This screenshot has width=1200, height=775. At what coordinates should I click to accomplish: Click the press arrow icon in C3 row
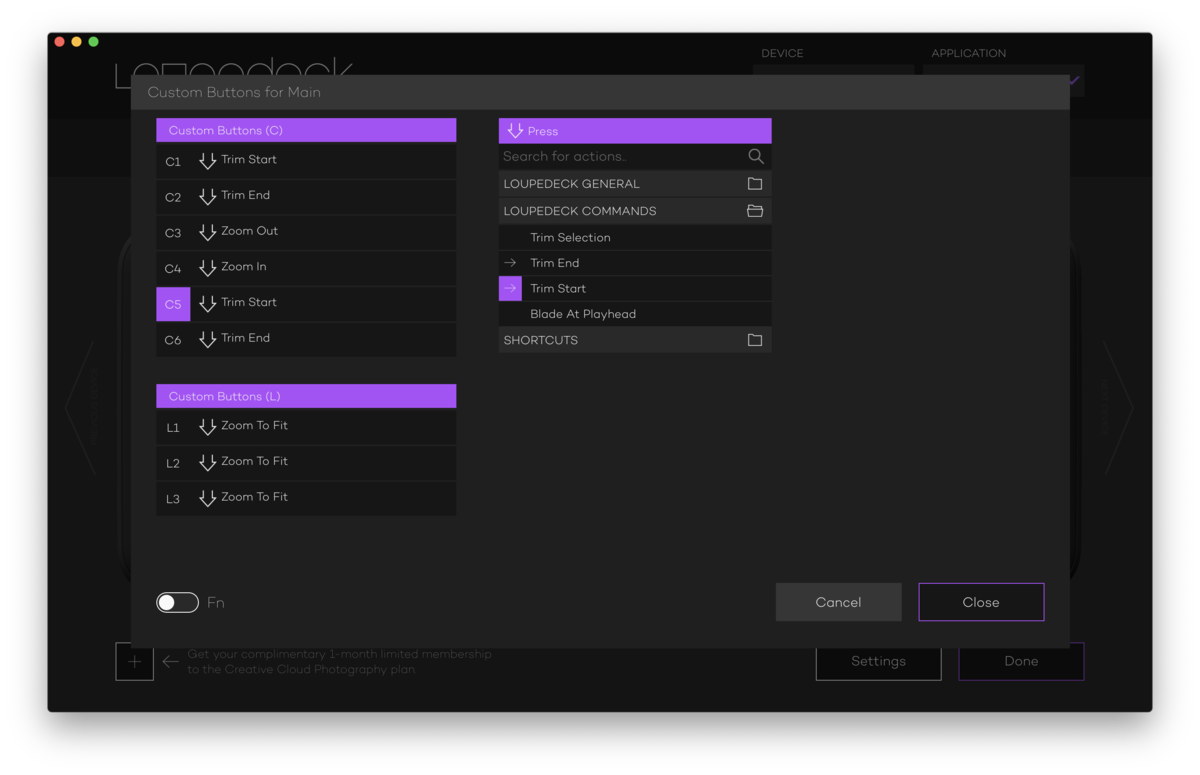208,232
